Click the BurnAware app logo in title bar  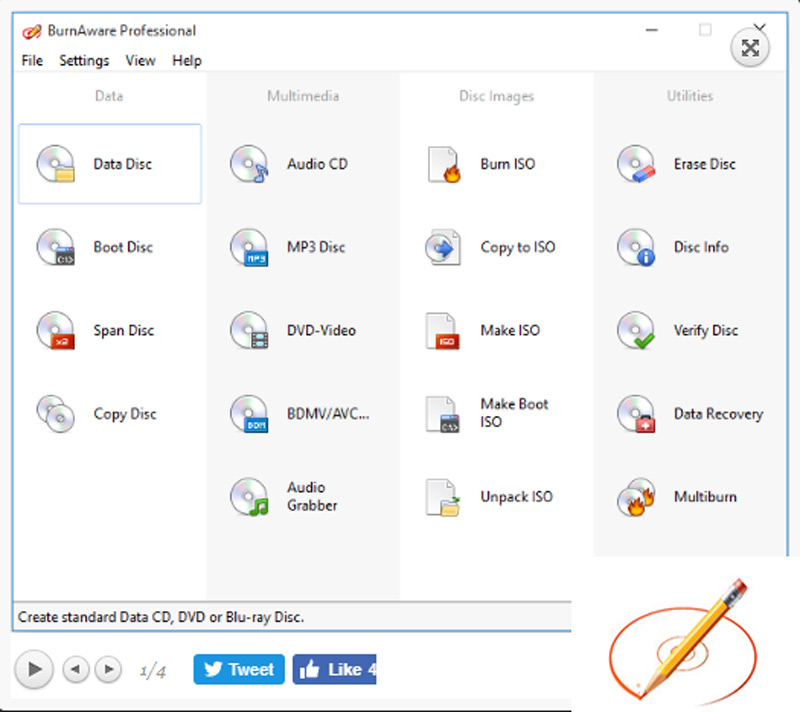pyautogui.click(x=32, y=32)
